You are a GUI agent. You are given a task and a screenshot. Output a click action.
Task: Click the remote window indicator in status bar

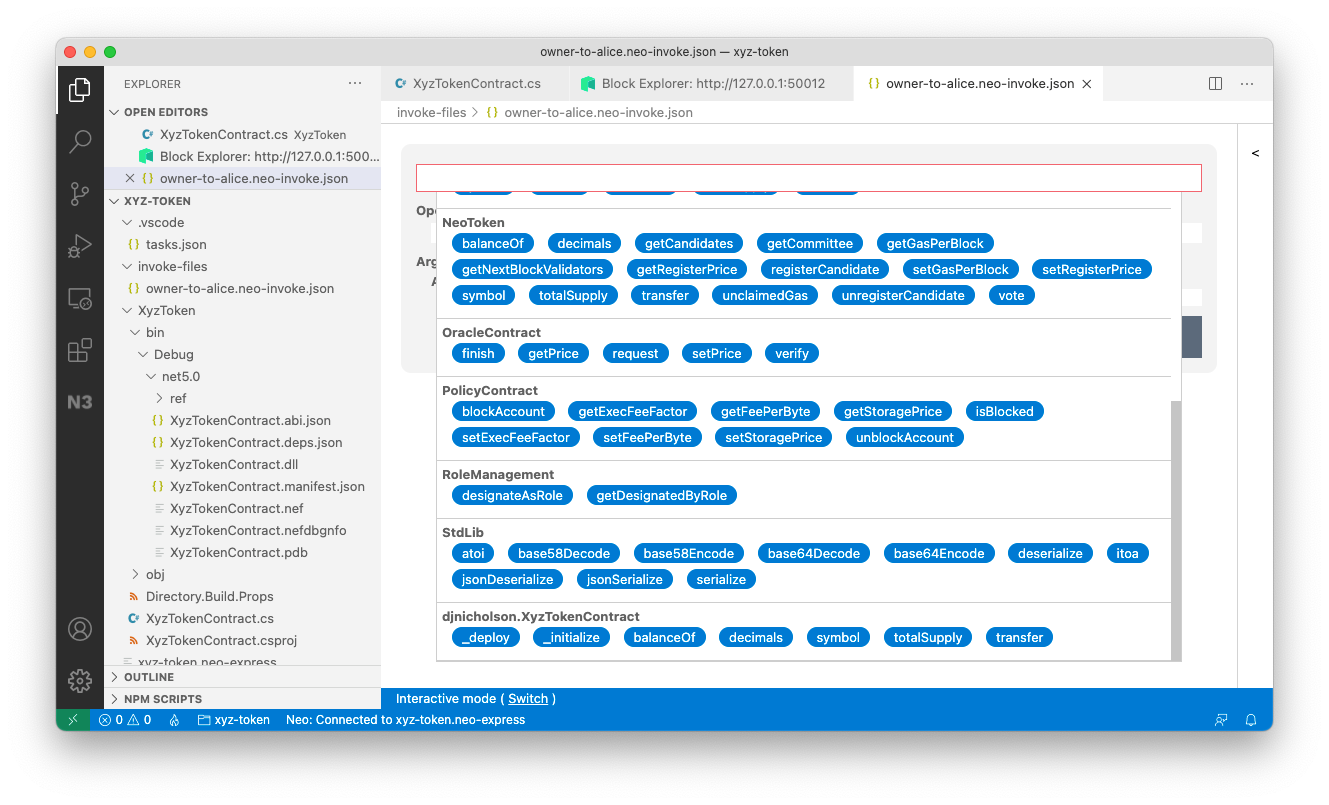[72, 720]
